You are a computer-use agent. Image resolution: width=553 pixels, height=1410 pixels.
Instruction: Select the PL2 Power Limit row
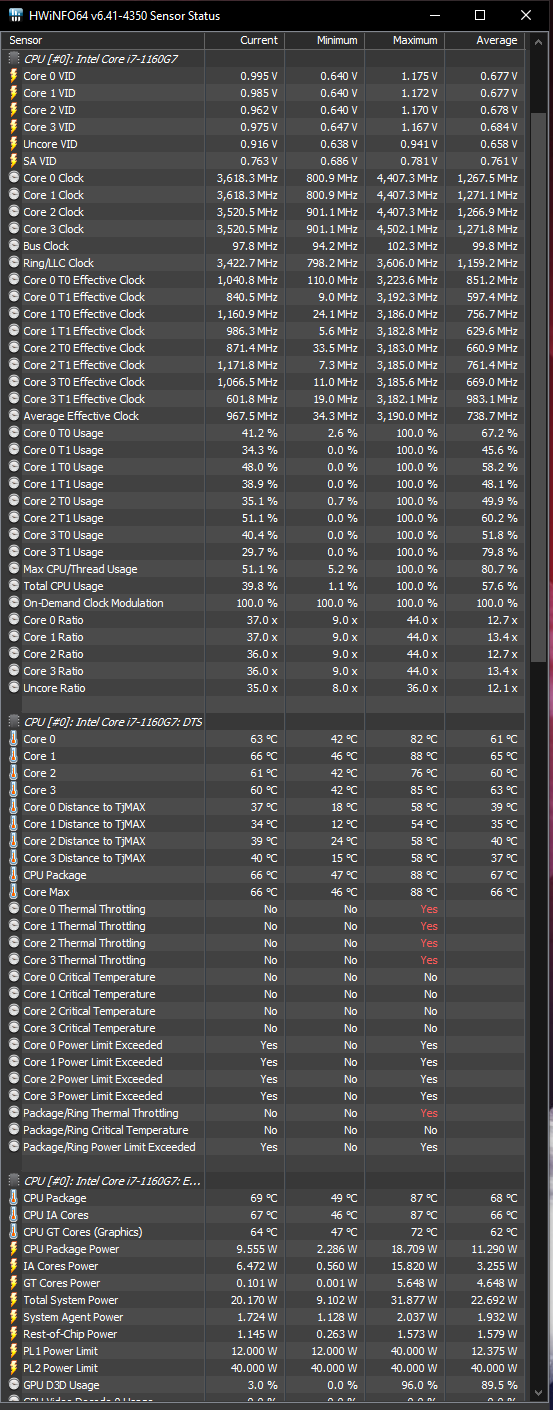point(264,1368)
